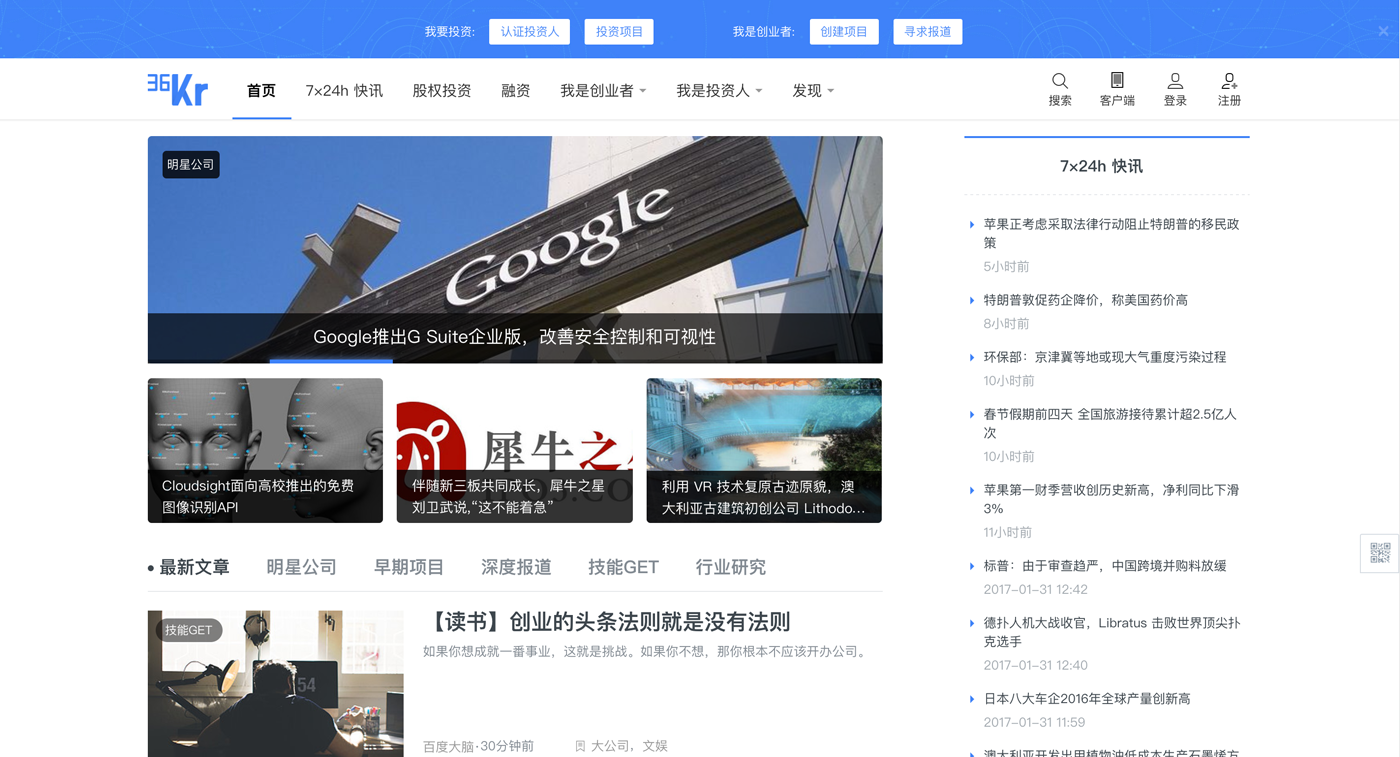Open news 日本八大车企2016年全球产量
1400x757 pixels.
[1086, 699]
